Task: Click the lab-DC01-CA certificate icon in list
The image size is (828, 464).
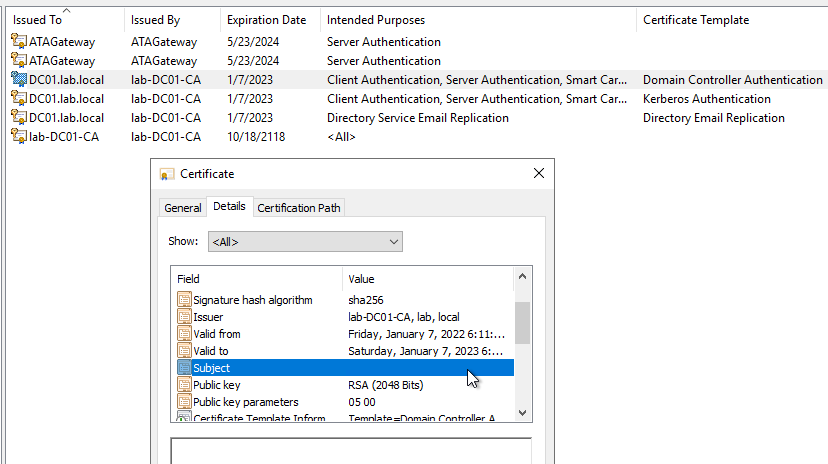Action: [19, 137]
